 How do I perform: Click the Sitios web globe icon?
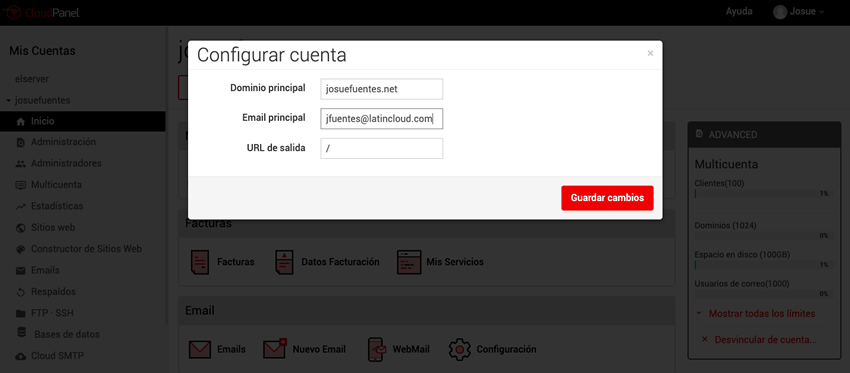click(21, 228)
